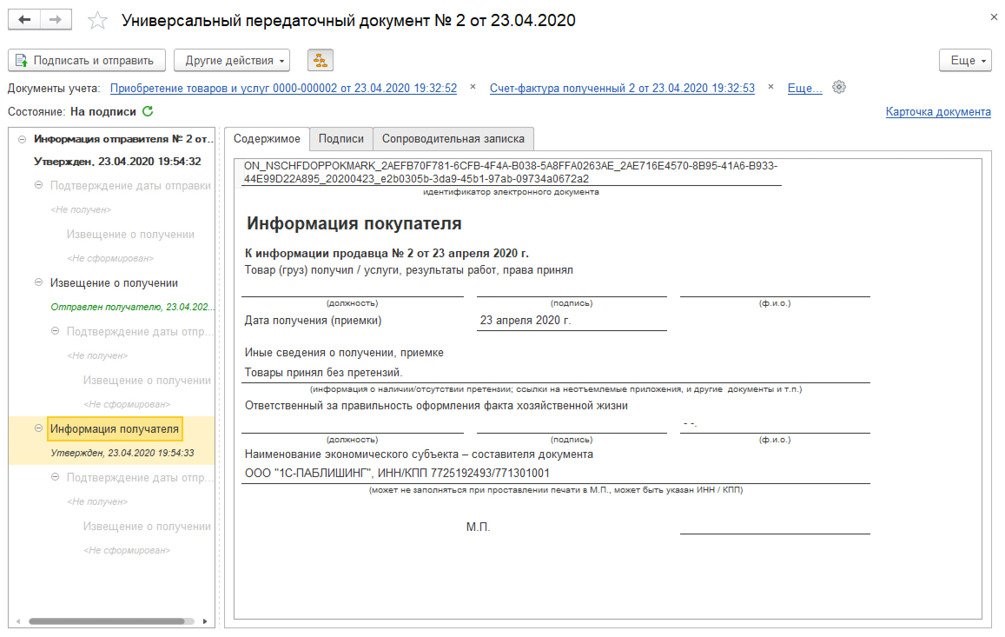
Task: Go forward with the right arrow button
Action: tap(56, 20)
